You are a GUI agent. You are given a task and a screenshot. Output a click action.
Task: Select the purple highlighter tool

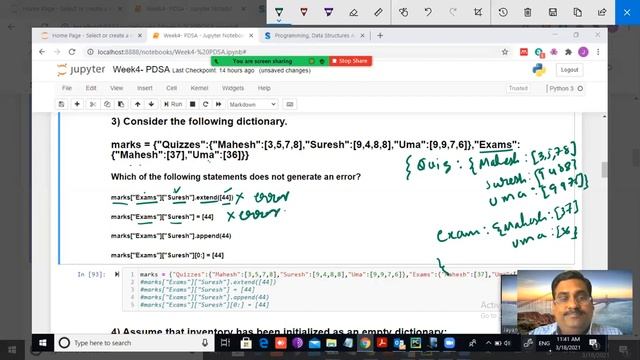pos(329,12)
